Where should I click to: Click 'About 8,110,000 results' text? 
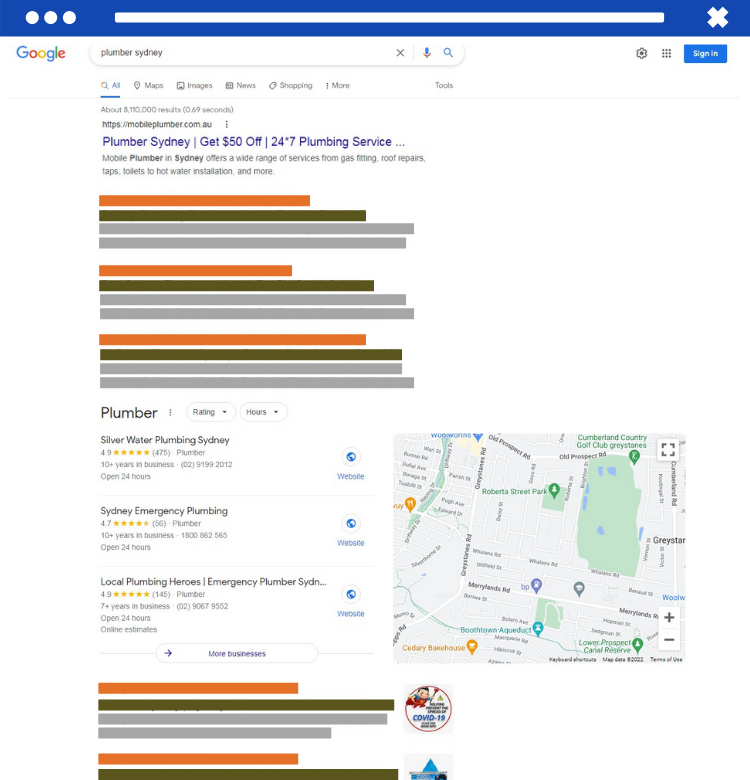click(167, 109)
